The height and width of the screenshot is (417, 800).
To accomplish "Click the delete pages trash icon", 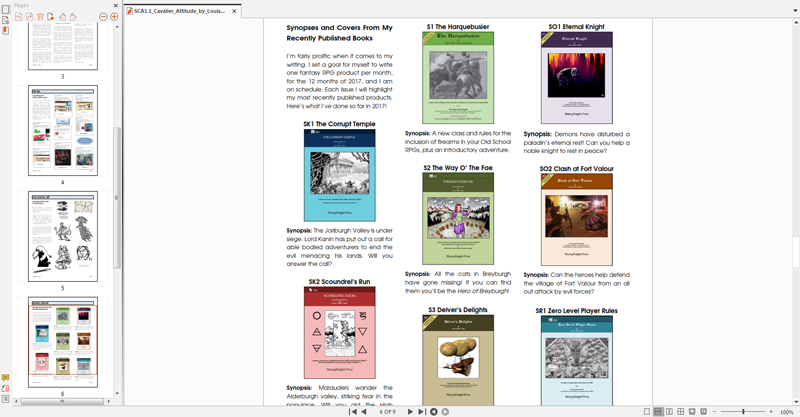I will point(40,17).
